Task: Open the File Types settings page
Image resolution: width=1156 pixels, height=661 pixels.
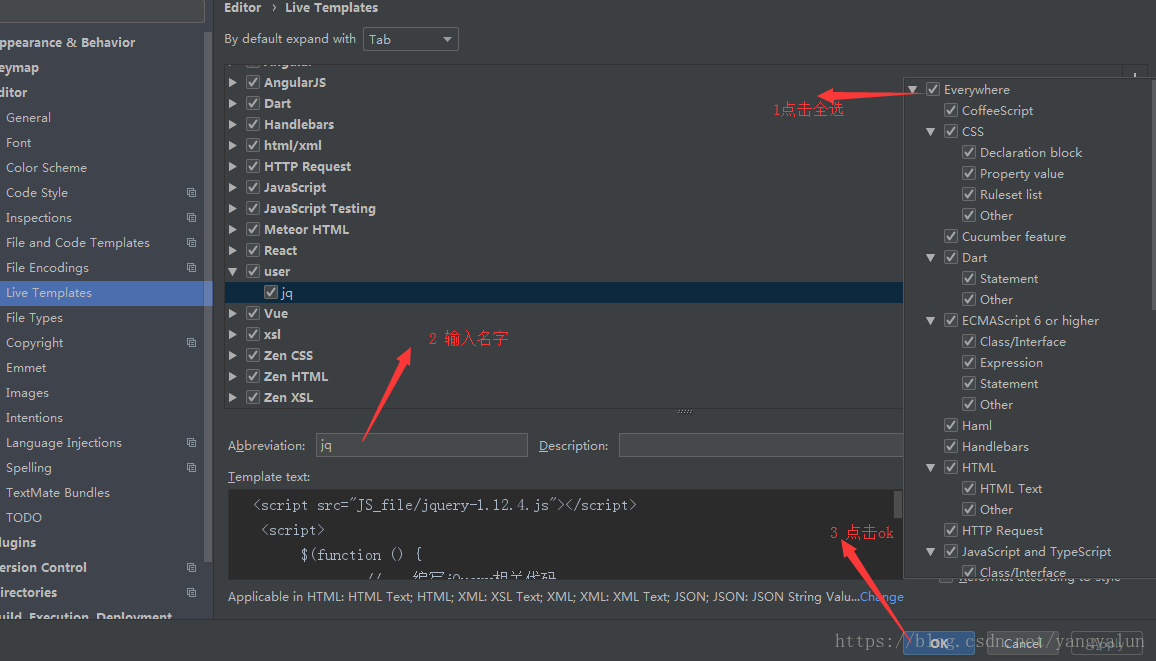Action: click(34, 318)
